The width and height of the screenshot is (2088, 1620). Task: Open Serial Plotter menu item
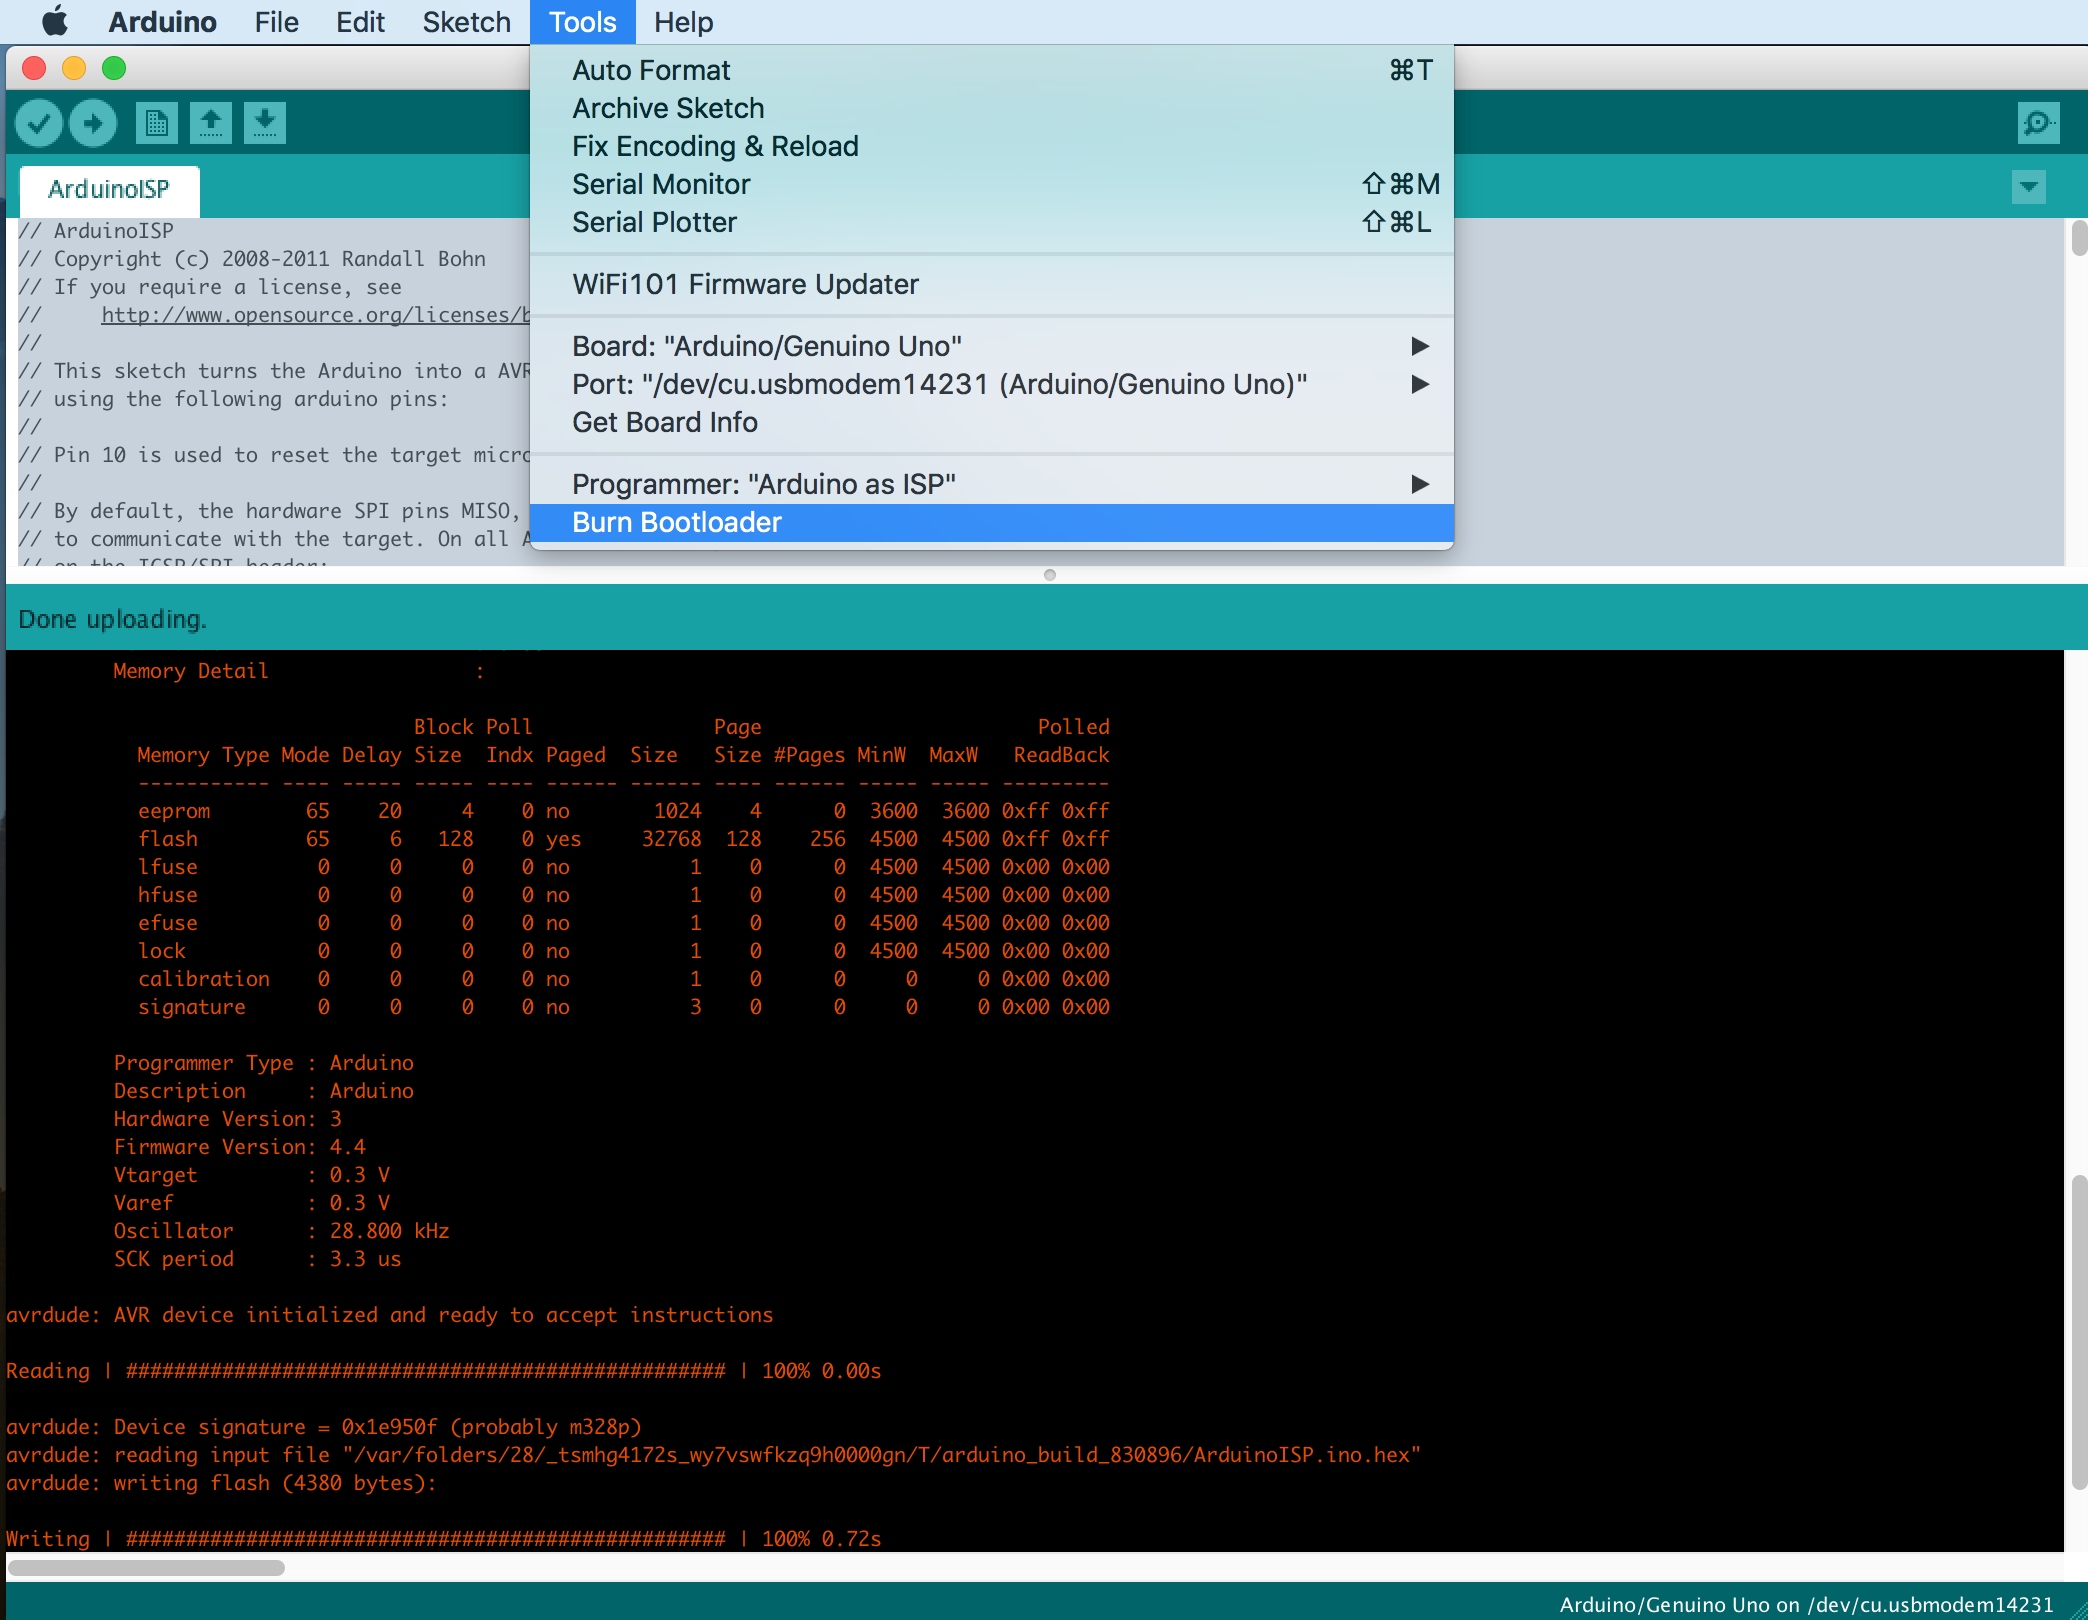coord(991,222)
